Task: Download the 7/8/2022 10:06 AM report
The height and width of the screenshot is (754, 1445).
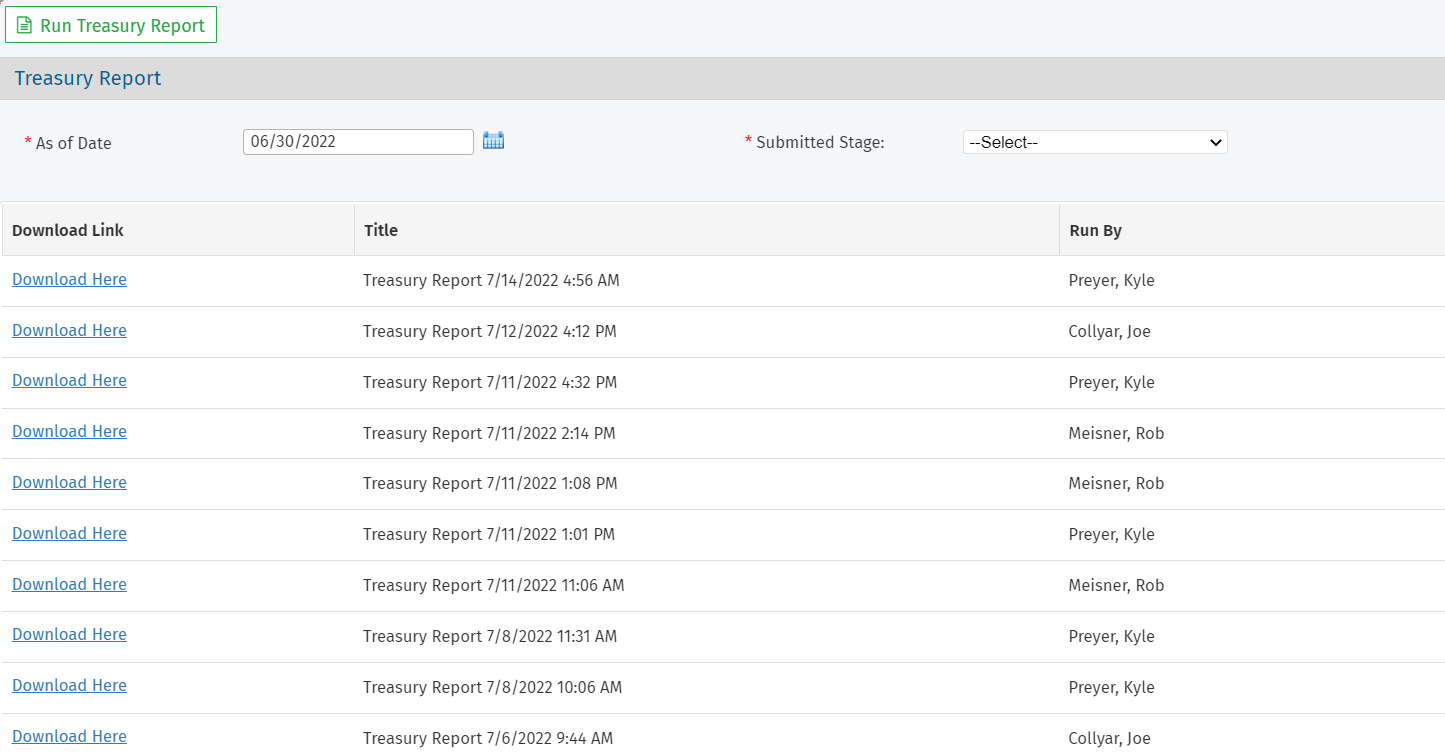Action: click(69, 685)
